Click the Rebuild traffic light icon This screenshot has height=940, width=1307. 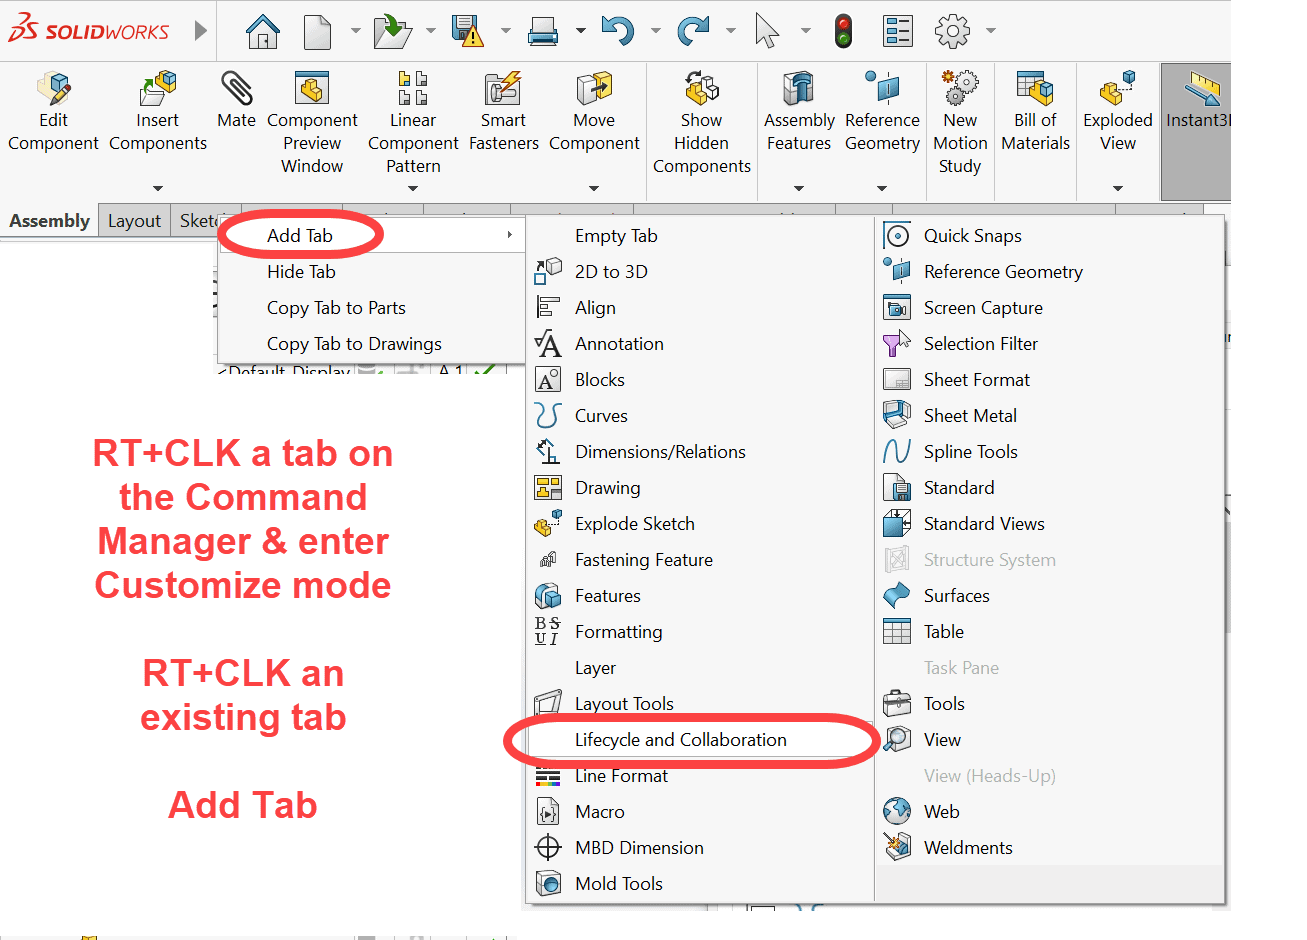click(843, 32)
